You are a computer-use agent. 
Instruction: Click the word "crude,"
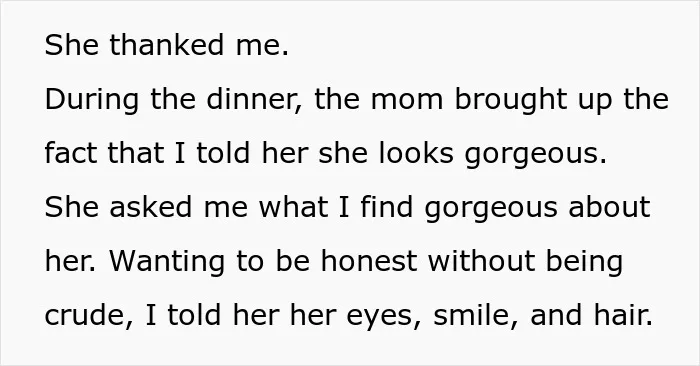tap(89, 315)
